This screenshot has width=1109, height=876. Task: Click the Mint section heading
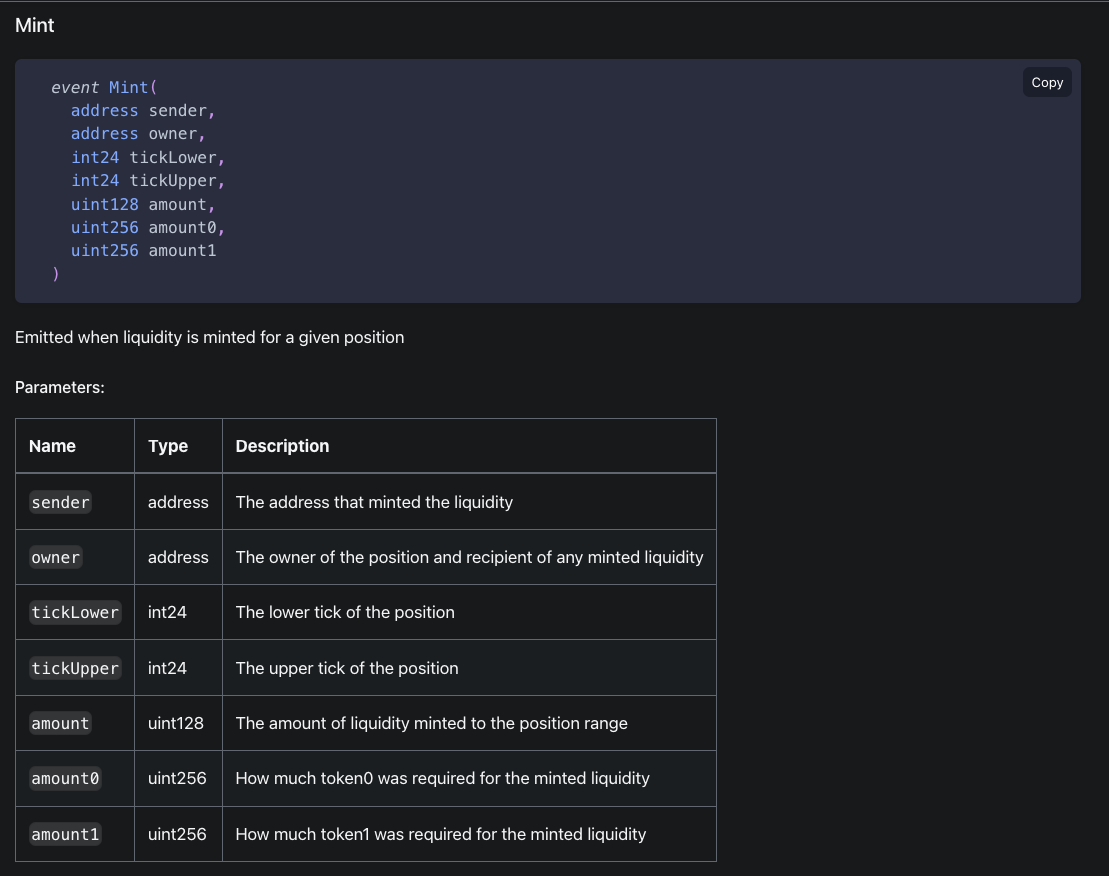click(35, 25)
